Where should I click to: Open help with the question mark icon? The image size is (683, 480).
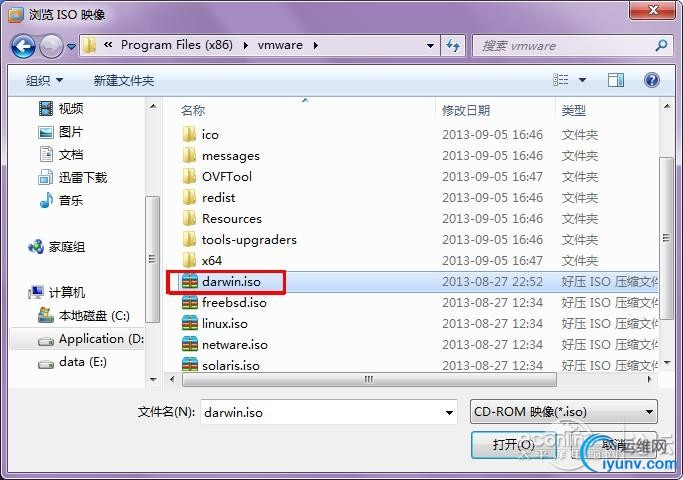[x=651, y=80]
